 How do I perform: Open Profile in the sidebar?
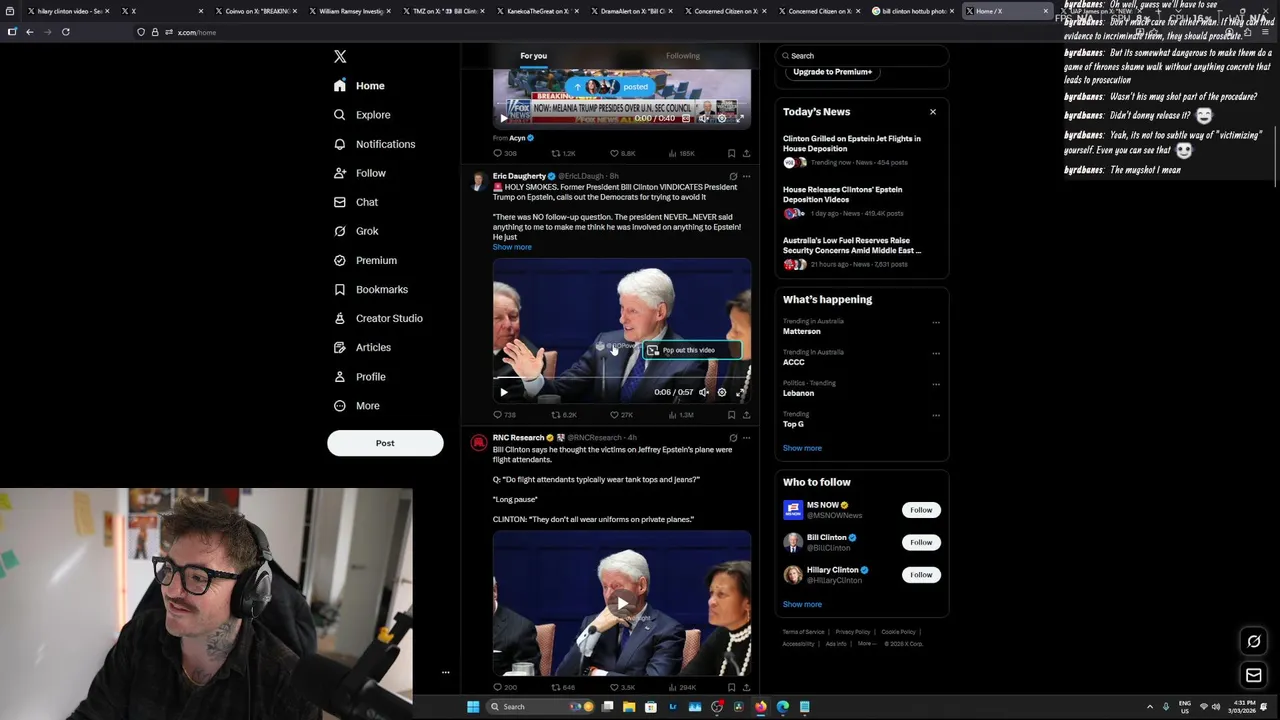[x=360, y=377]
